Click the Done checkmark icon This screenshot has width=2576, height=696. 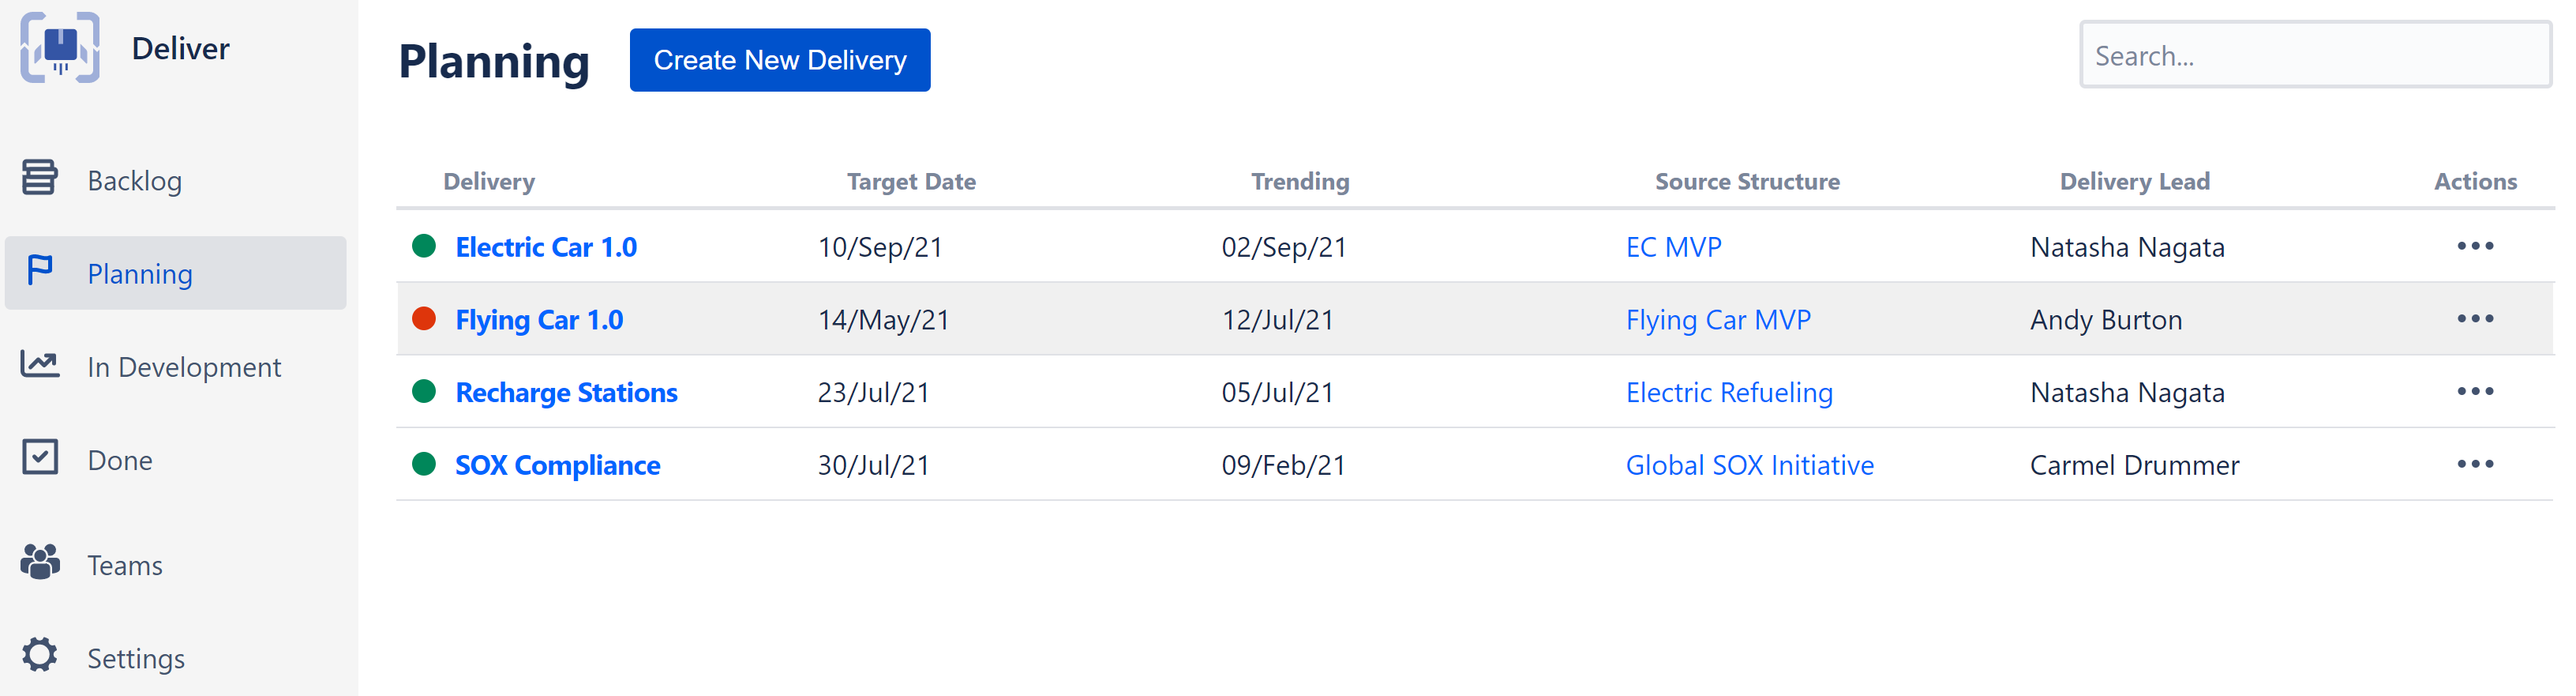click(x=40, y=459)
